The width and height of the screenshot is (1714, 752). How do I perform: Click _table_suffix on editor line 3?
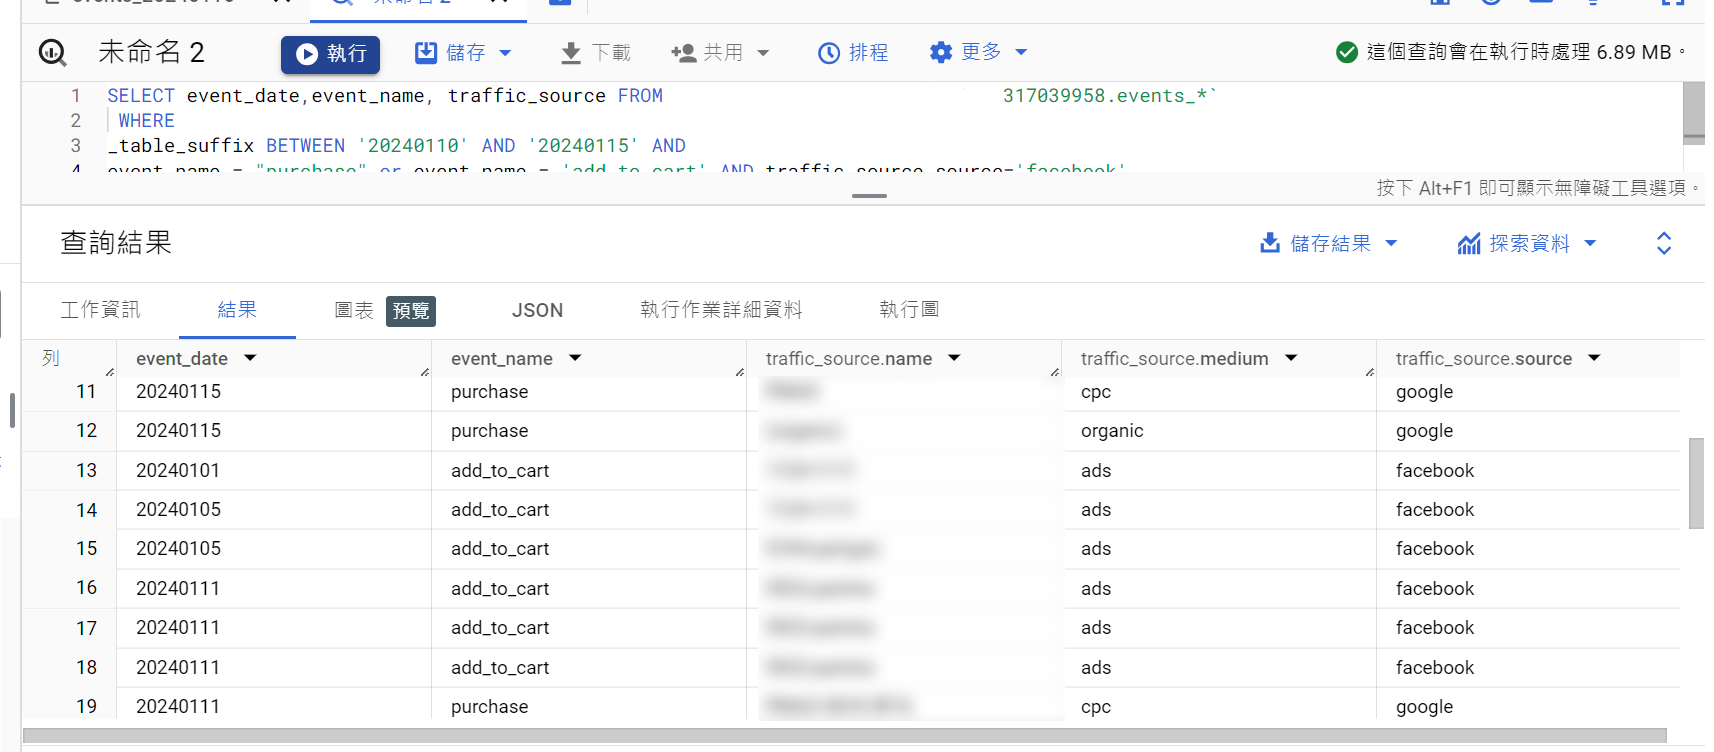(181, 146)
